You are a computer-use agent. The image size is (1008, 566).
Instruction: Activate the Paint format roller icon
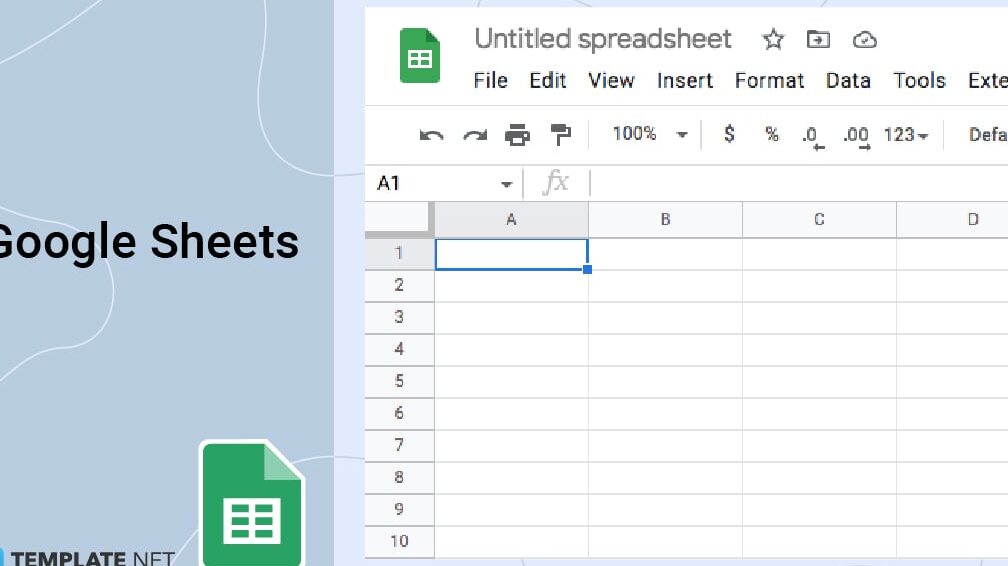click(x=560, y=135)
